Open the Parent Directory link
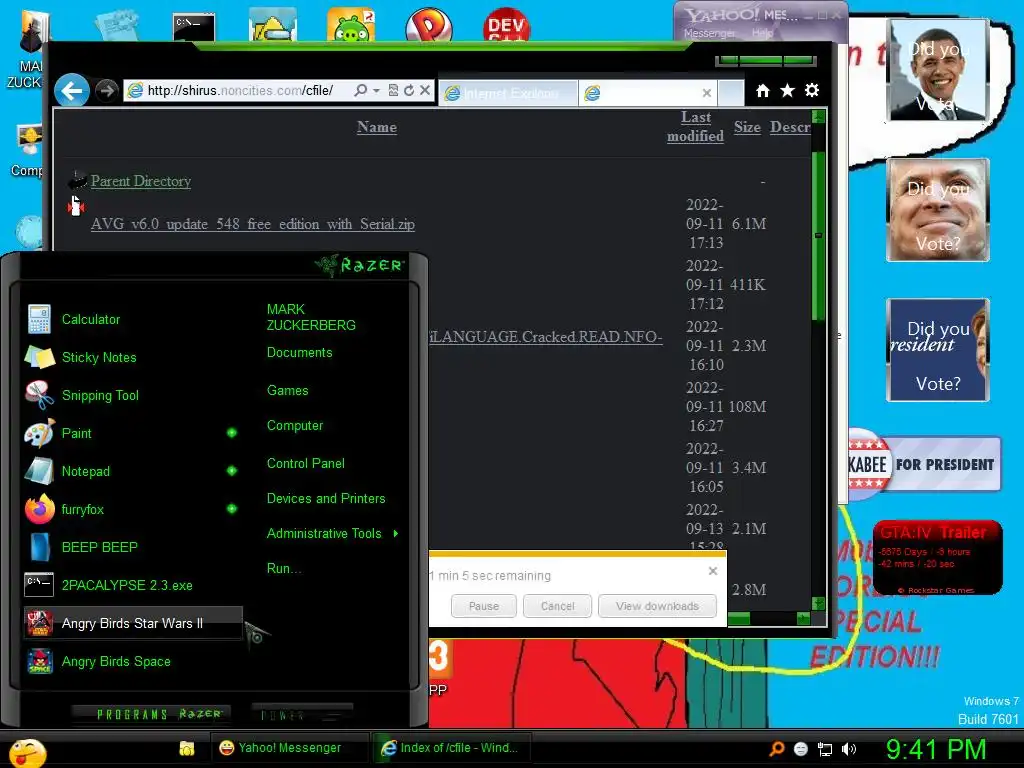Image resolution: width=1024 pixels, height=768 pixels. tap(141, 181)
